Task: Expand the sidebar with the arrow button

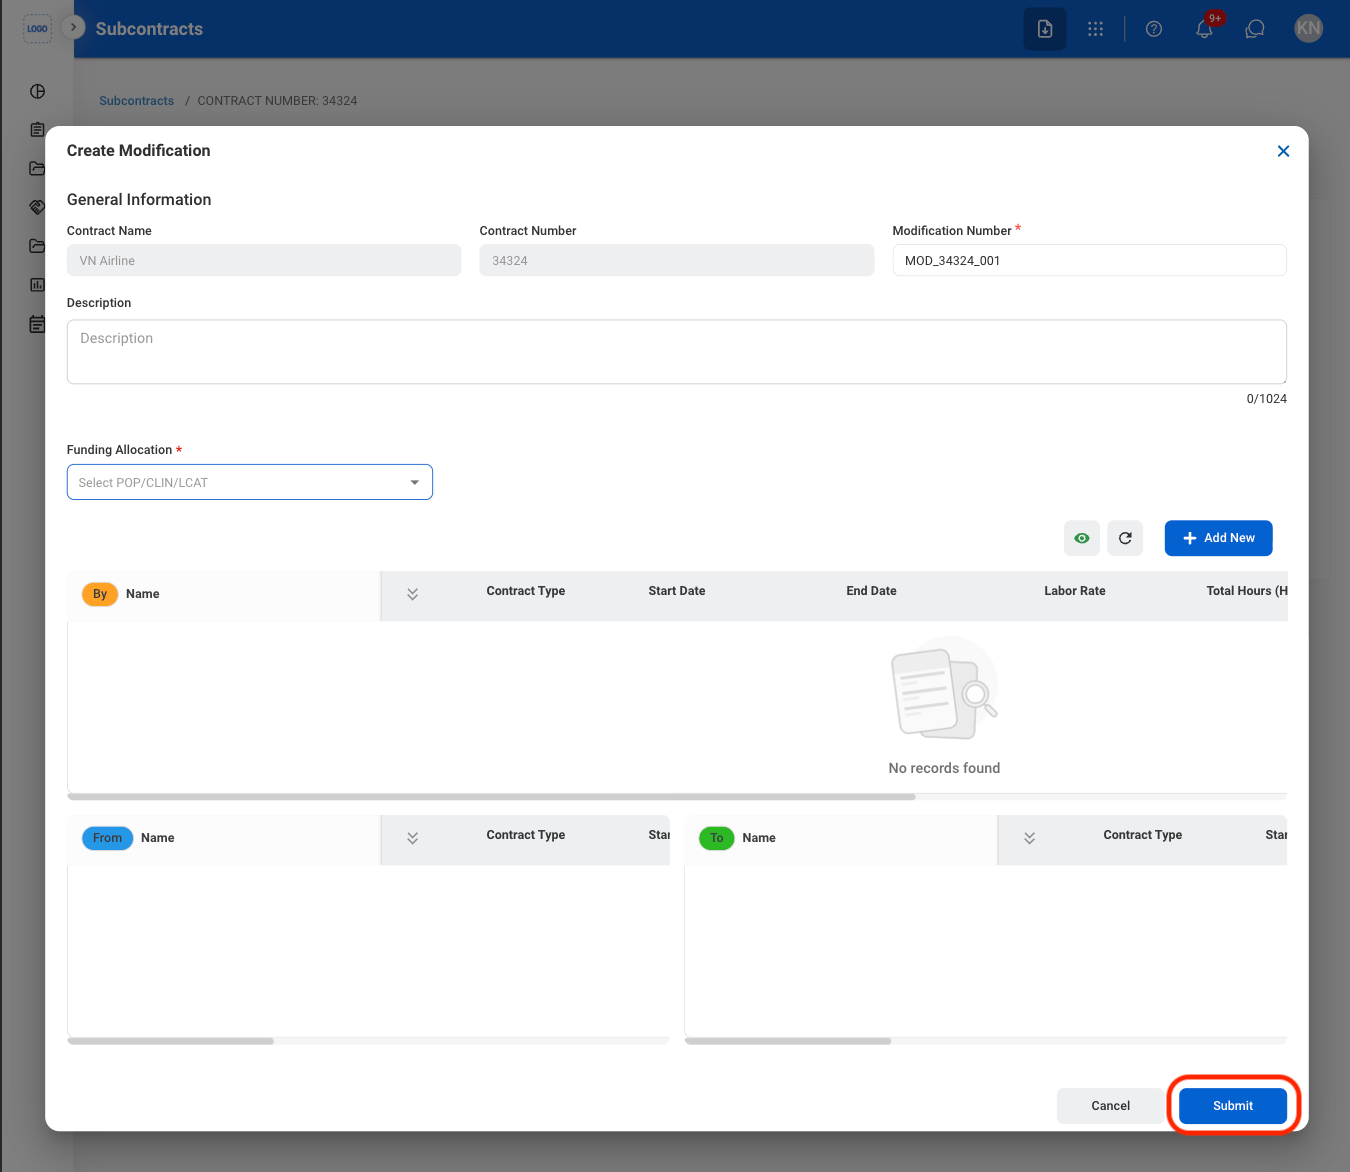Action: click(x=73, y=27)
